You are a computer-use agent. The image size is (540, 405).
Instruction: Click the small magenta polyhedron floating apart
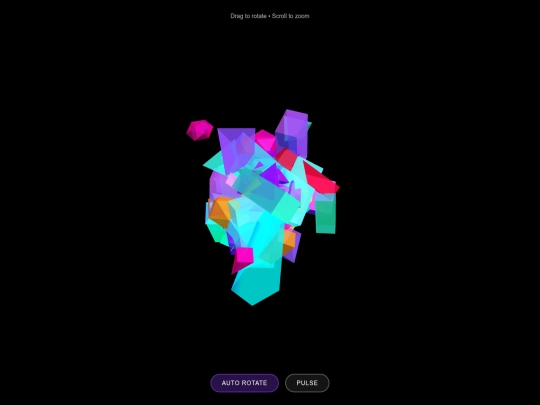point(200,130)
